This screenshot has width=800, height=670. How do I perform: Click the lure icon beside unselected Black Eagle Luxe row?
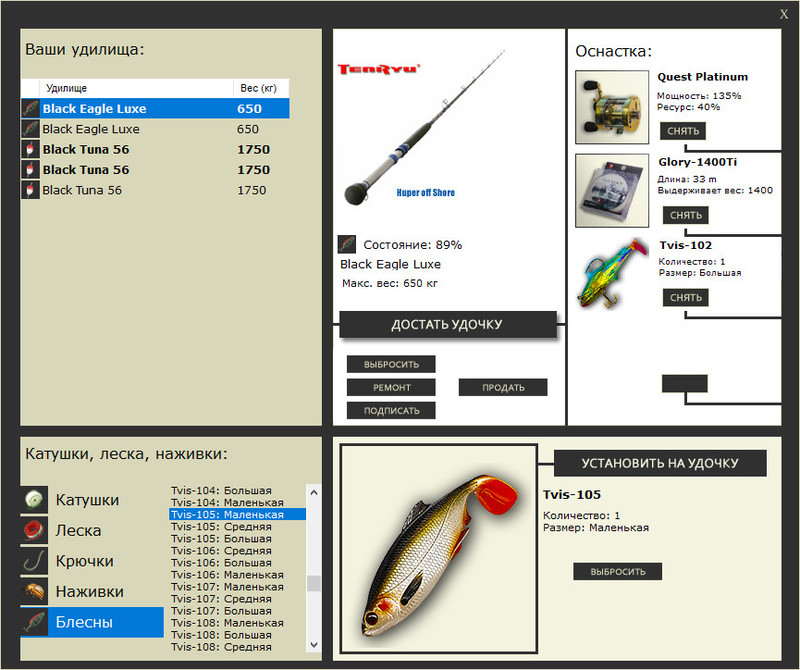coord(30,129)
